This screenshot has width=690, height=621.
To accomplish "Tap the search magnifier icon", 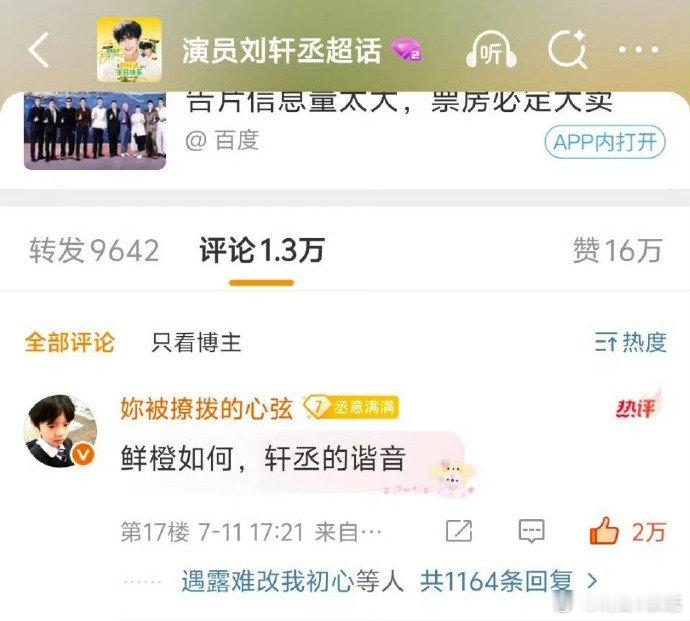I will click(x=568, y=49).
